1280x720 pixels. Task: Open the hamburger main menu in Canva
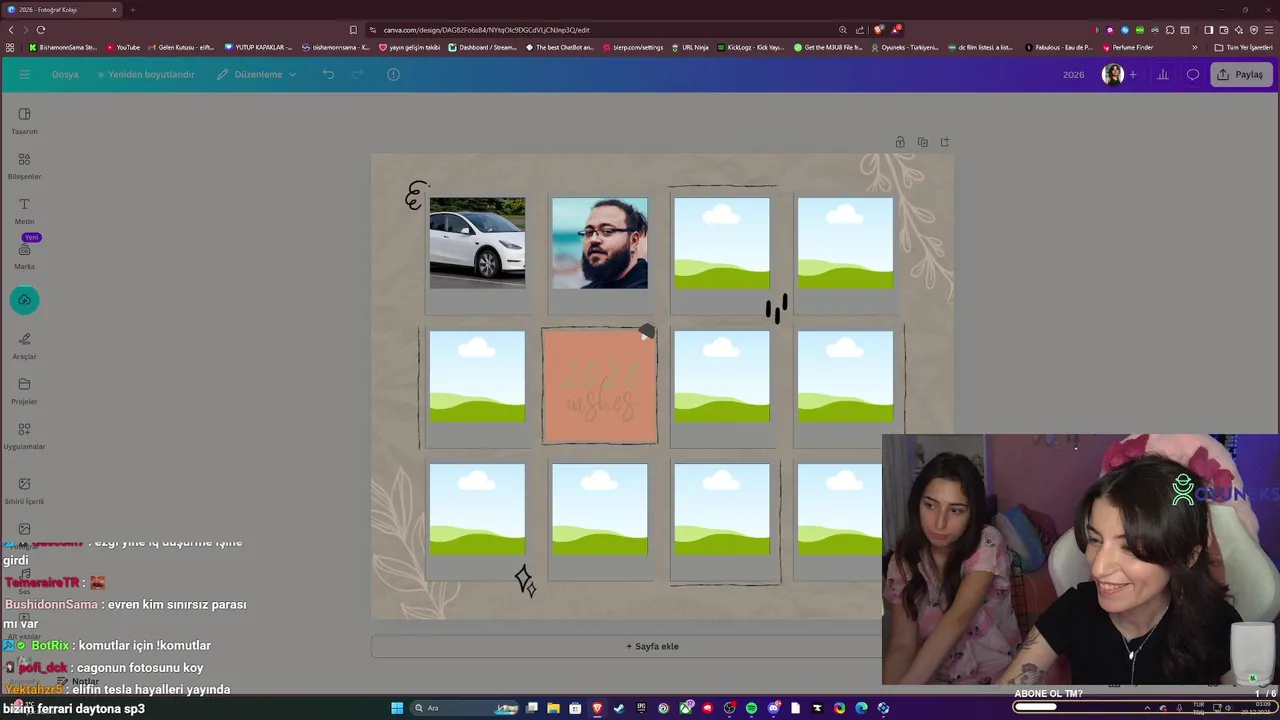(x=25, y=74)
